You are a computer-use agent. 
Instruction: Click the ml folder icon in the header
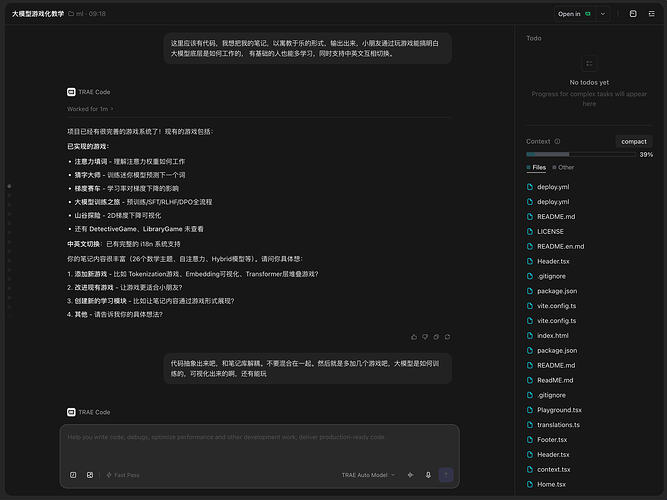pos(71,14)
